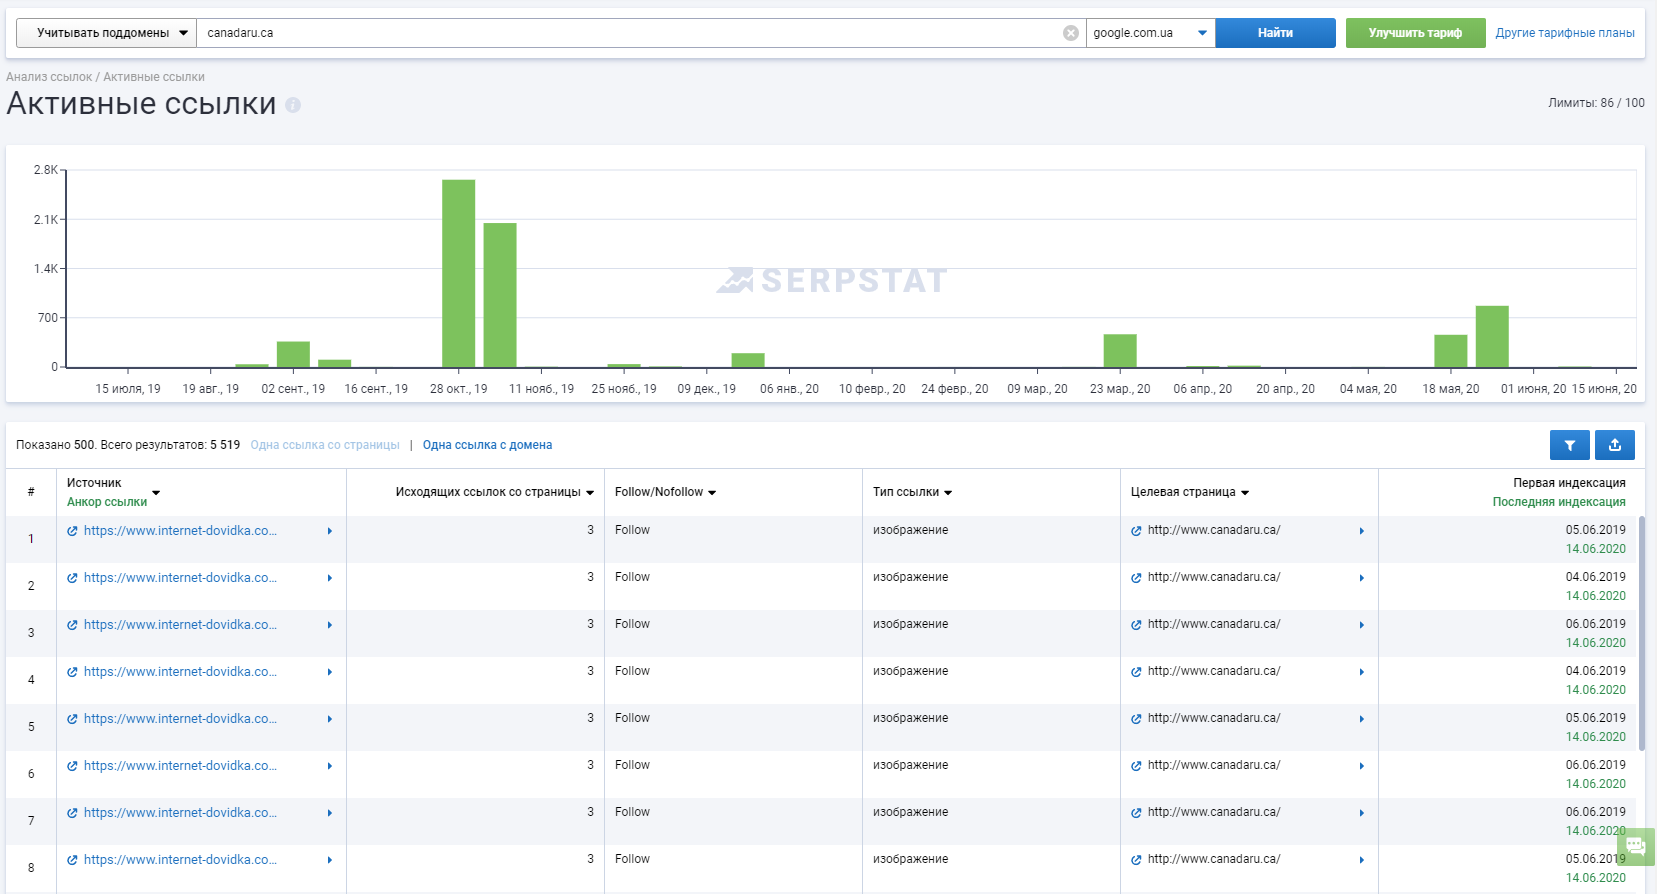Open external link icon for row 1 source
The image size is (1657, 894).
(72, 531)
